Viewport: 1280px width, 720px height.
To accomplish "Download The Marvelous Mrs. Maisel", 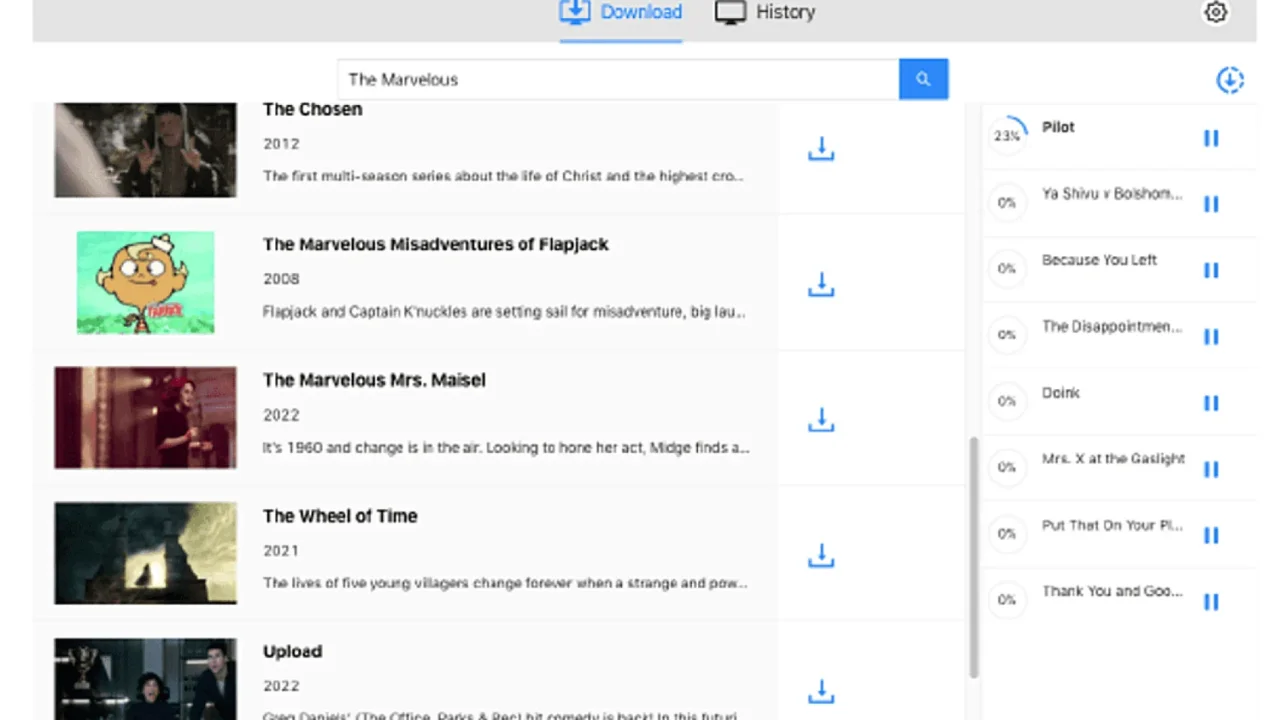I will (x=821, y=420).
